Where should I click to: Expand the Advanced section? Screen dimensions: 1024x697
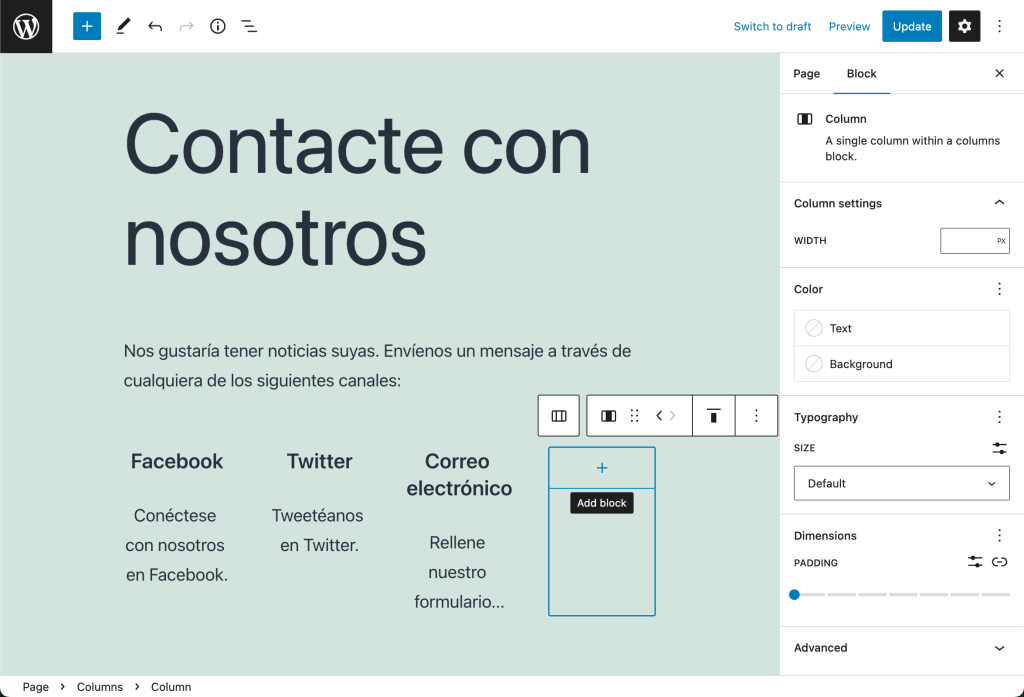900,648
